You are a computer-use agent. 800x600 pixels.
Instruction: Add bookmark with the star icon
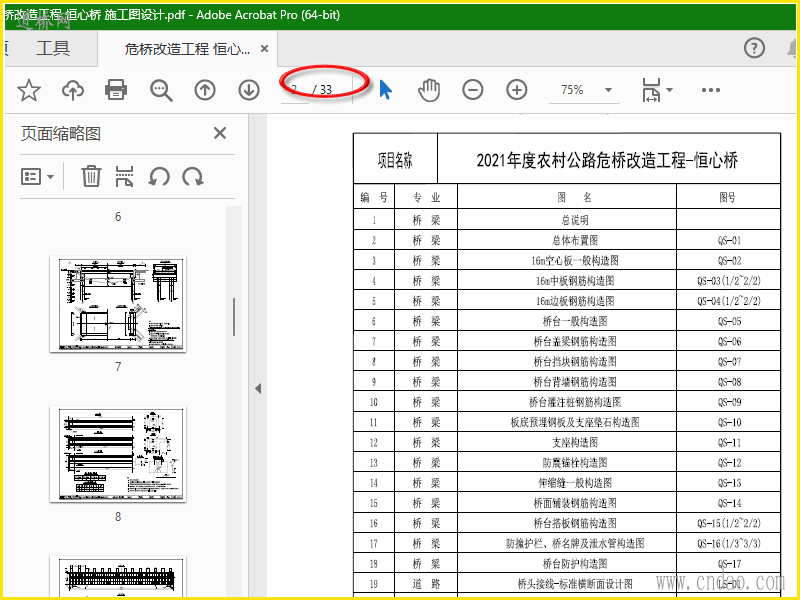click(x=29, y=90)
